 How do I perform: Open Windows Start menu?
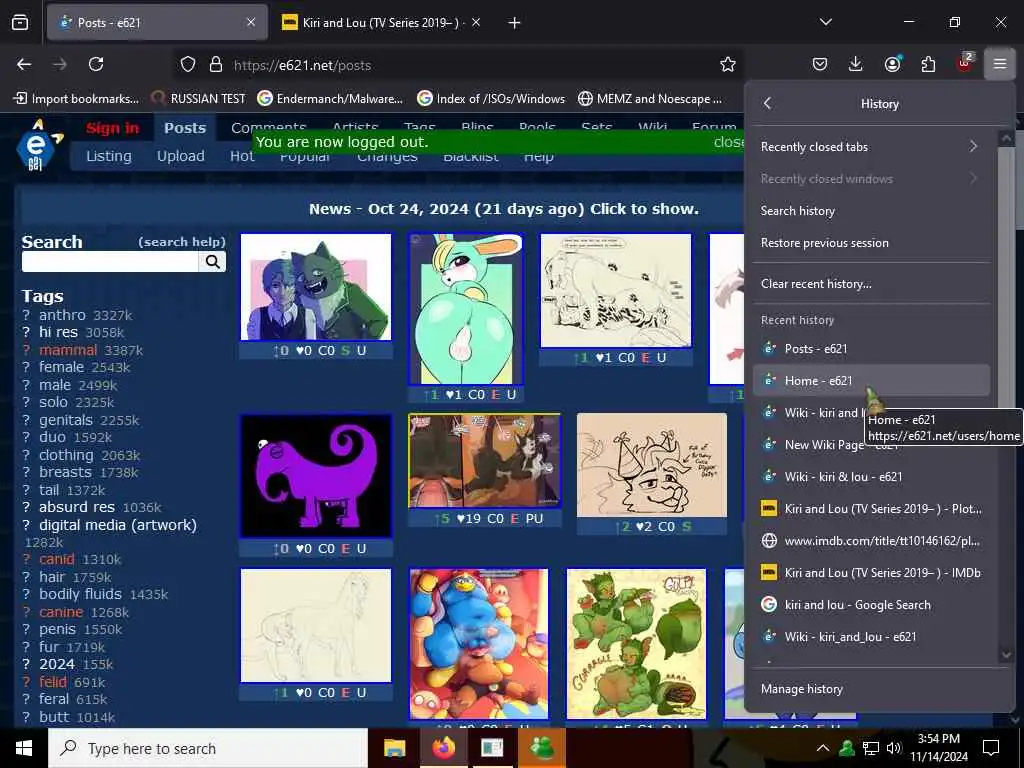pyautogui.click(x=24, y=748)
